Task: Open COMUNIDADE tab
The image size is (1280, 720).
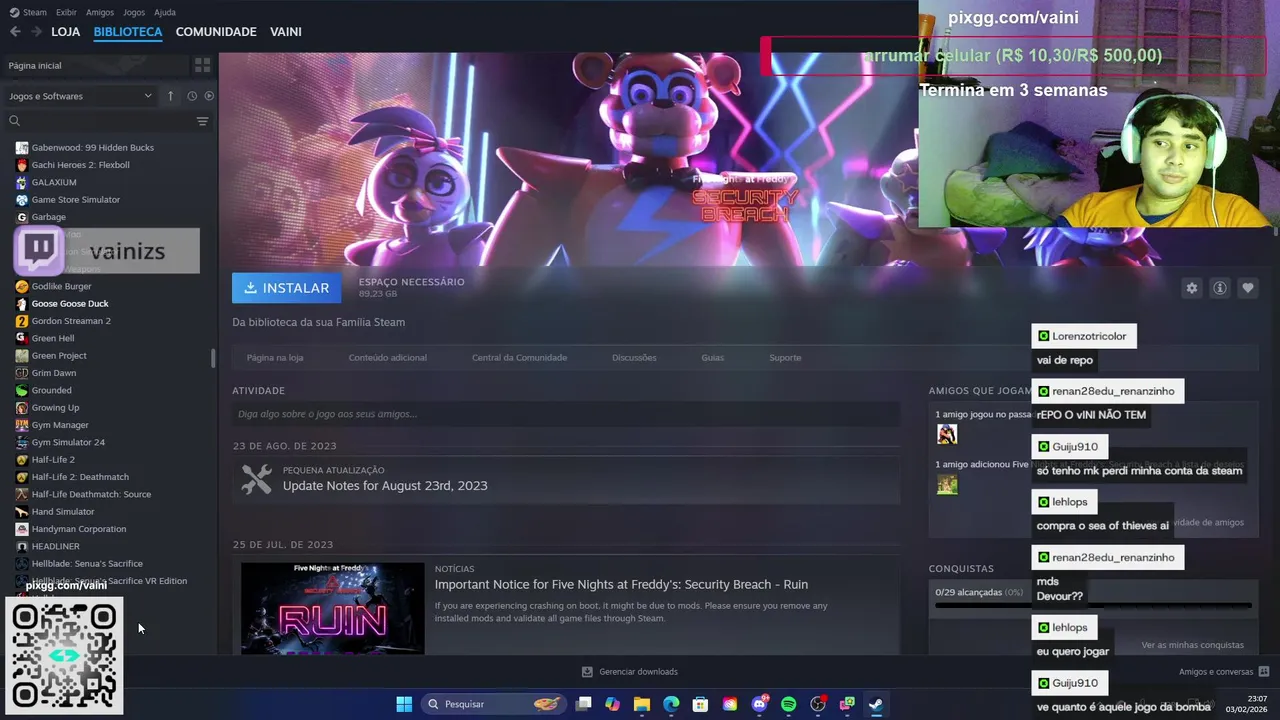Action: (216, 32)
